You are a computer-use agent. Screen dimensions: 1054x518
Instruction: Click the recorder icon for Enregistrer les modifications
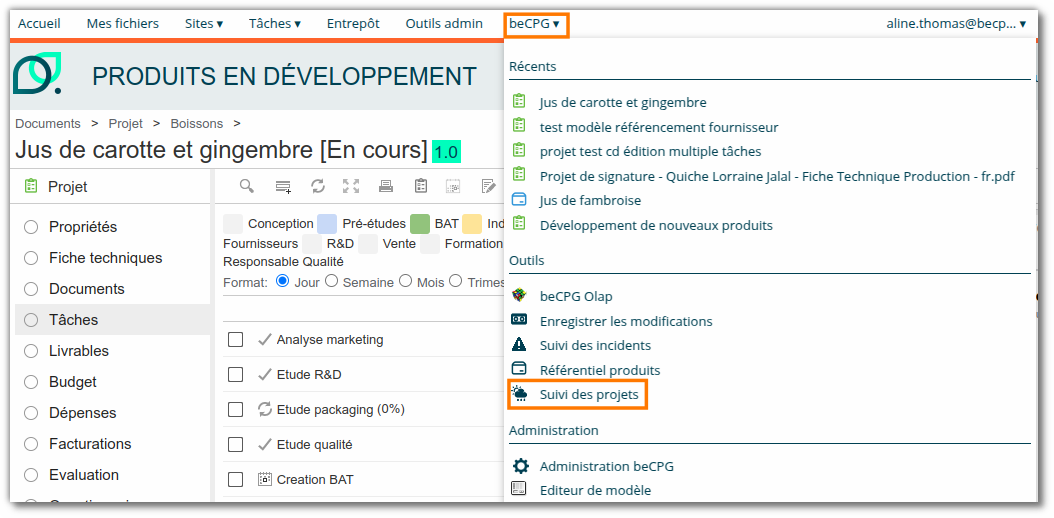coord(519,319)
